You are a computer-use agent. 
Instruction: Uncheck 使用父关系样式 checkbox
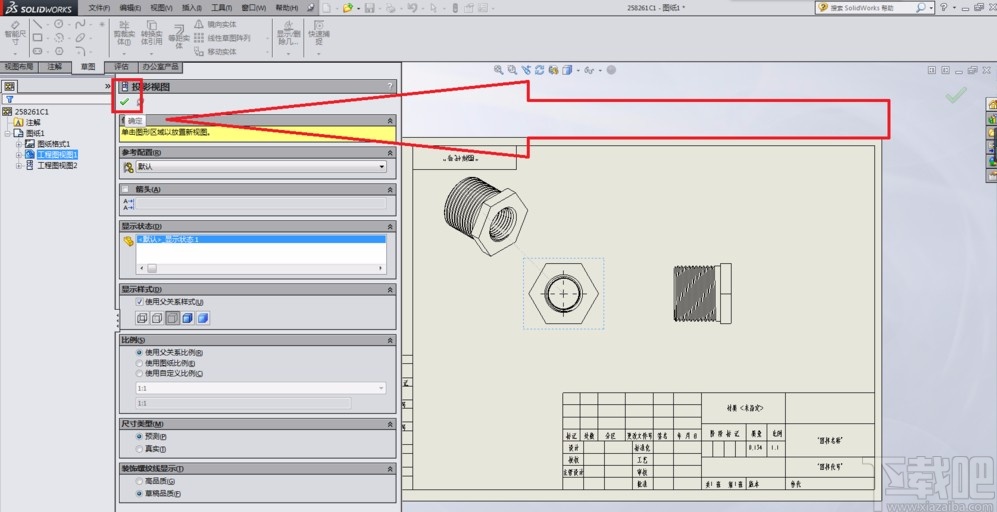(x=140, y=302)
